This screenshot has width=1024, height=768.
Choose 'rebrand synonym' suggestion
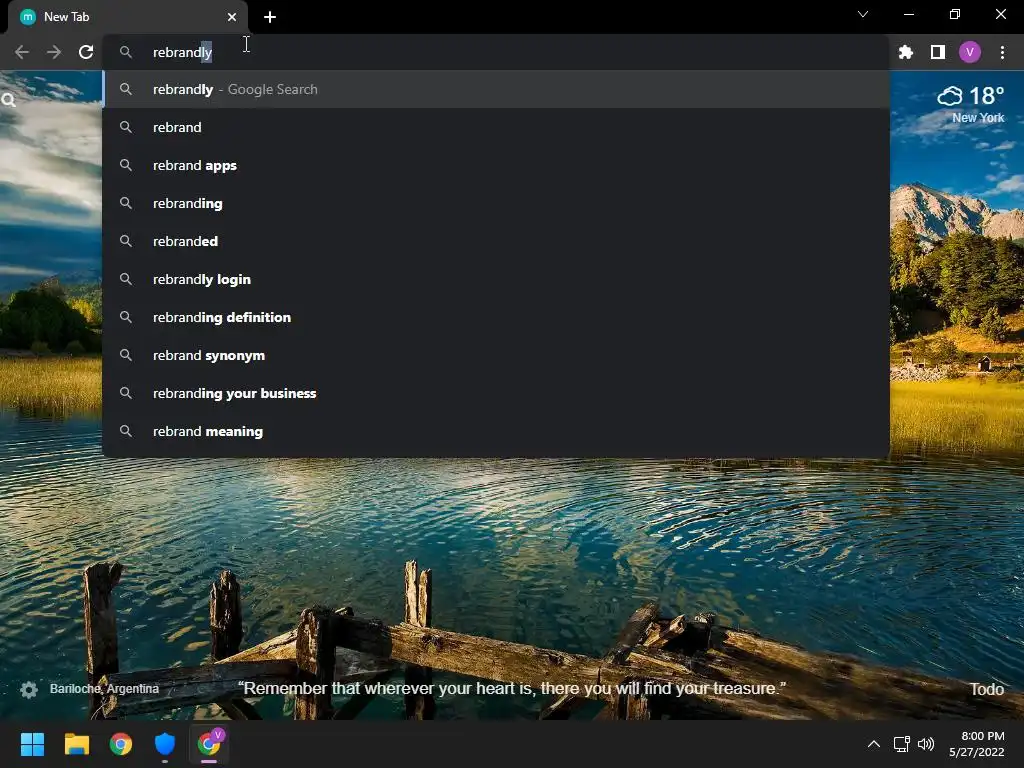coord(496,355)
